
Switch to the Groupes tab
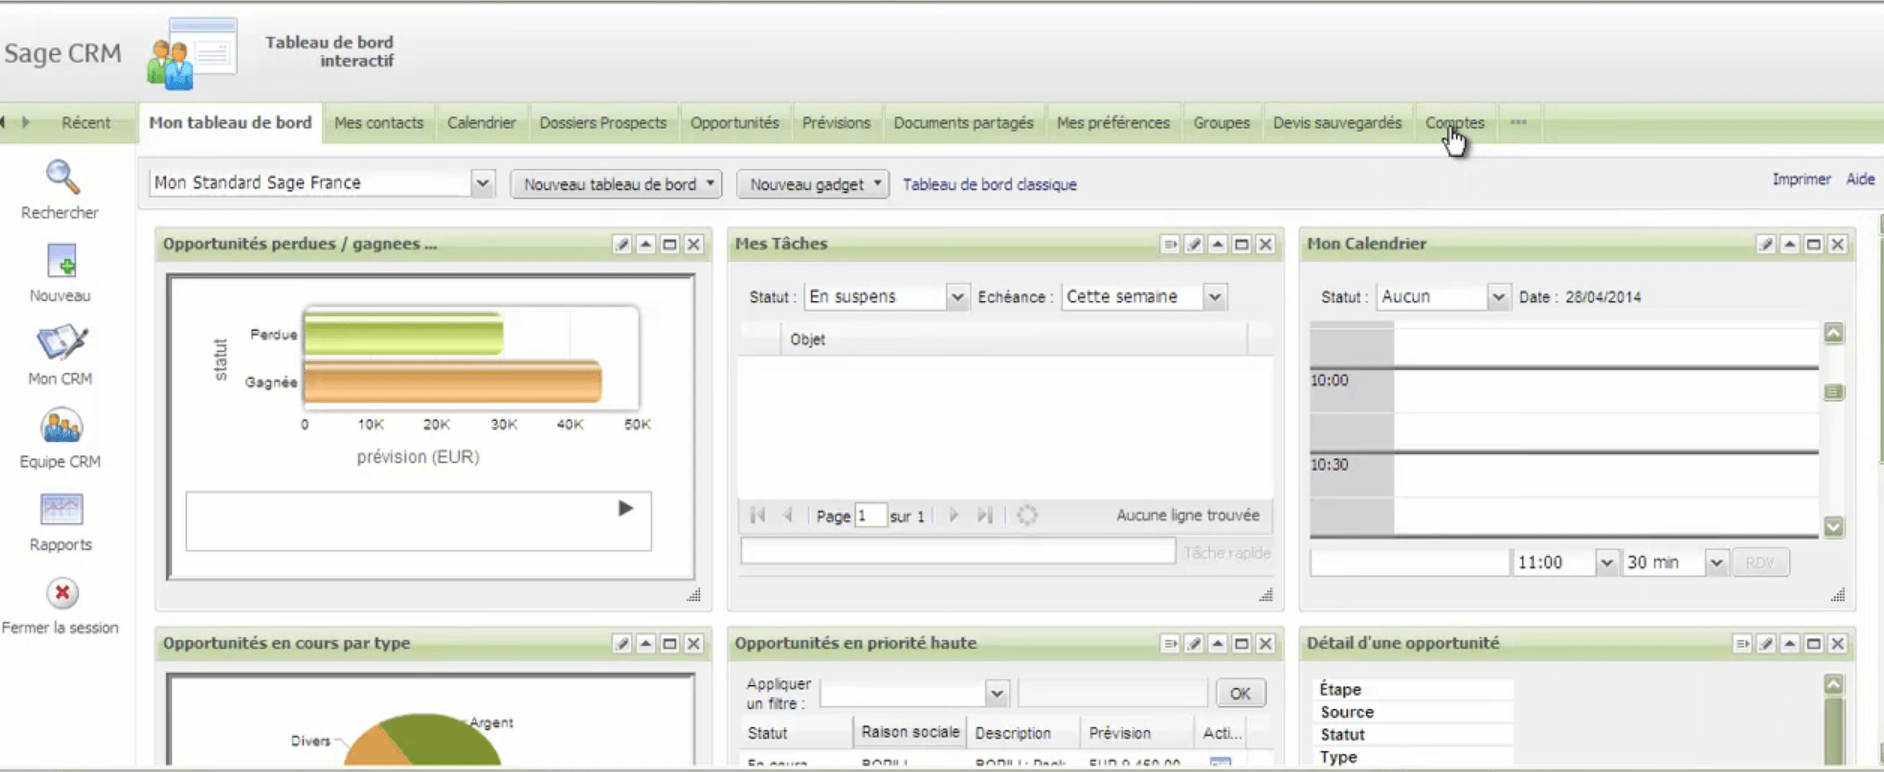[x=1222, y=123]
